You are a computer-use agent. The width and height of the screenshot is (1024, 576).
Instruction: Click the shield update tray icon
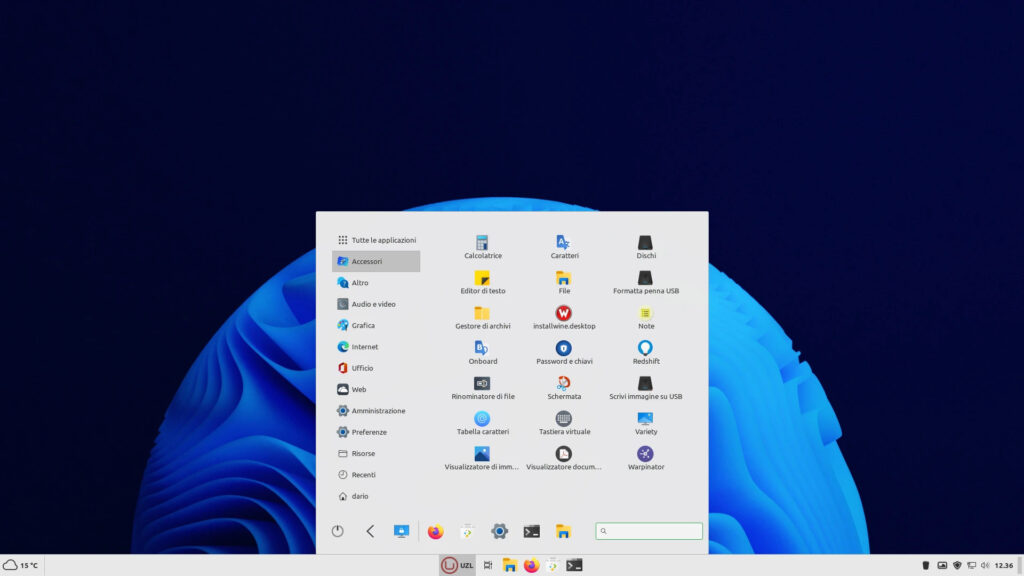point(957,566)
